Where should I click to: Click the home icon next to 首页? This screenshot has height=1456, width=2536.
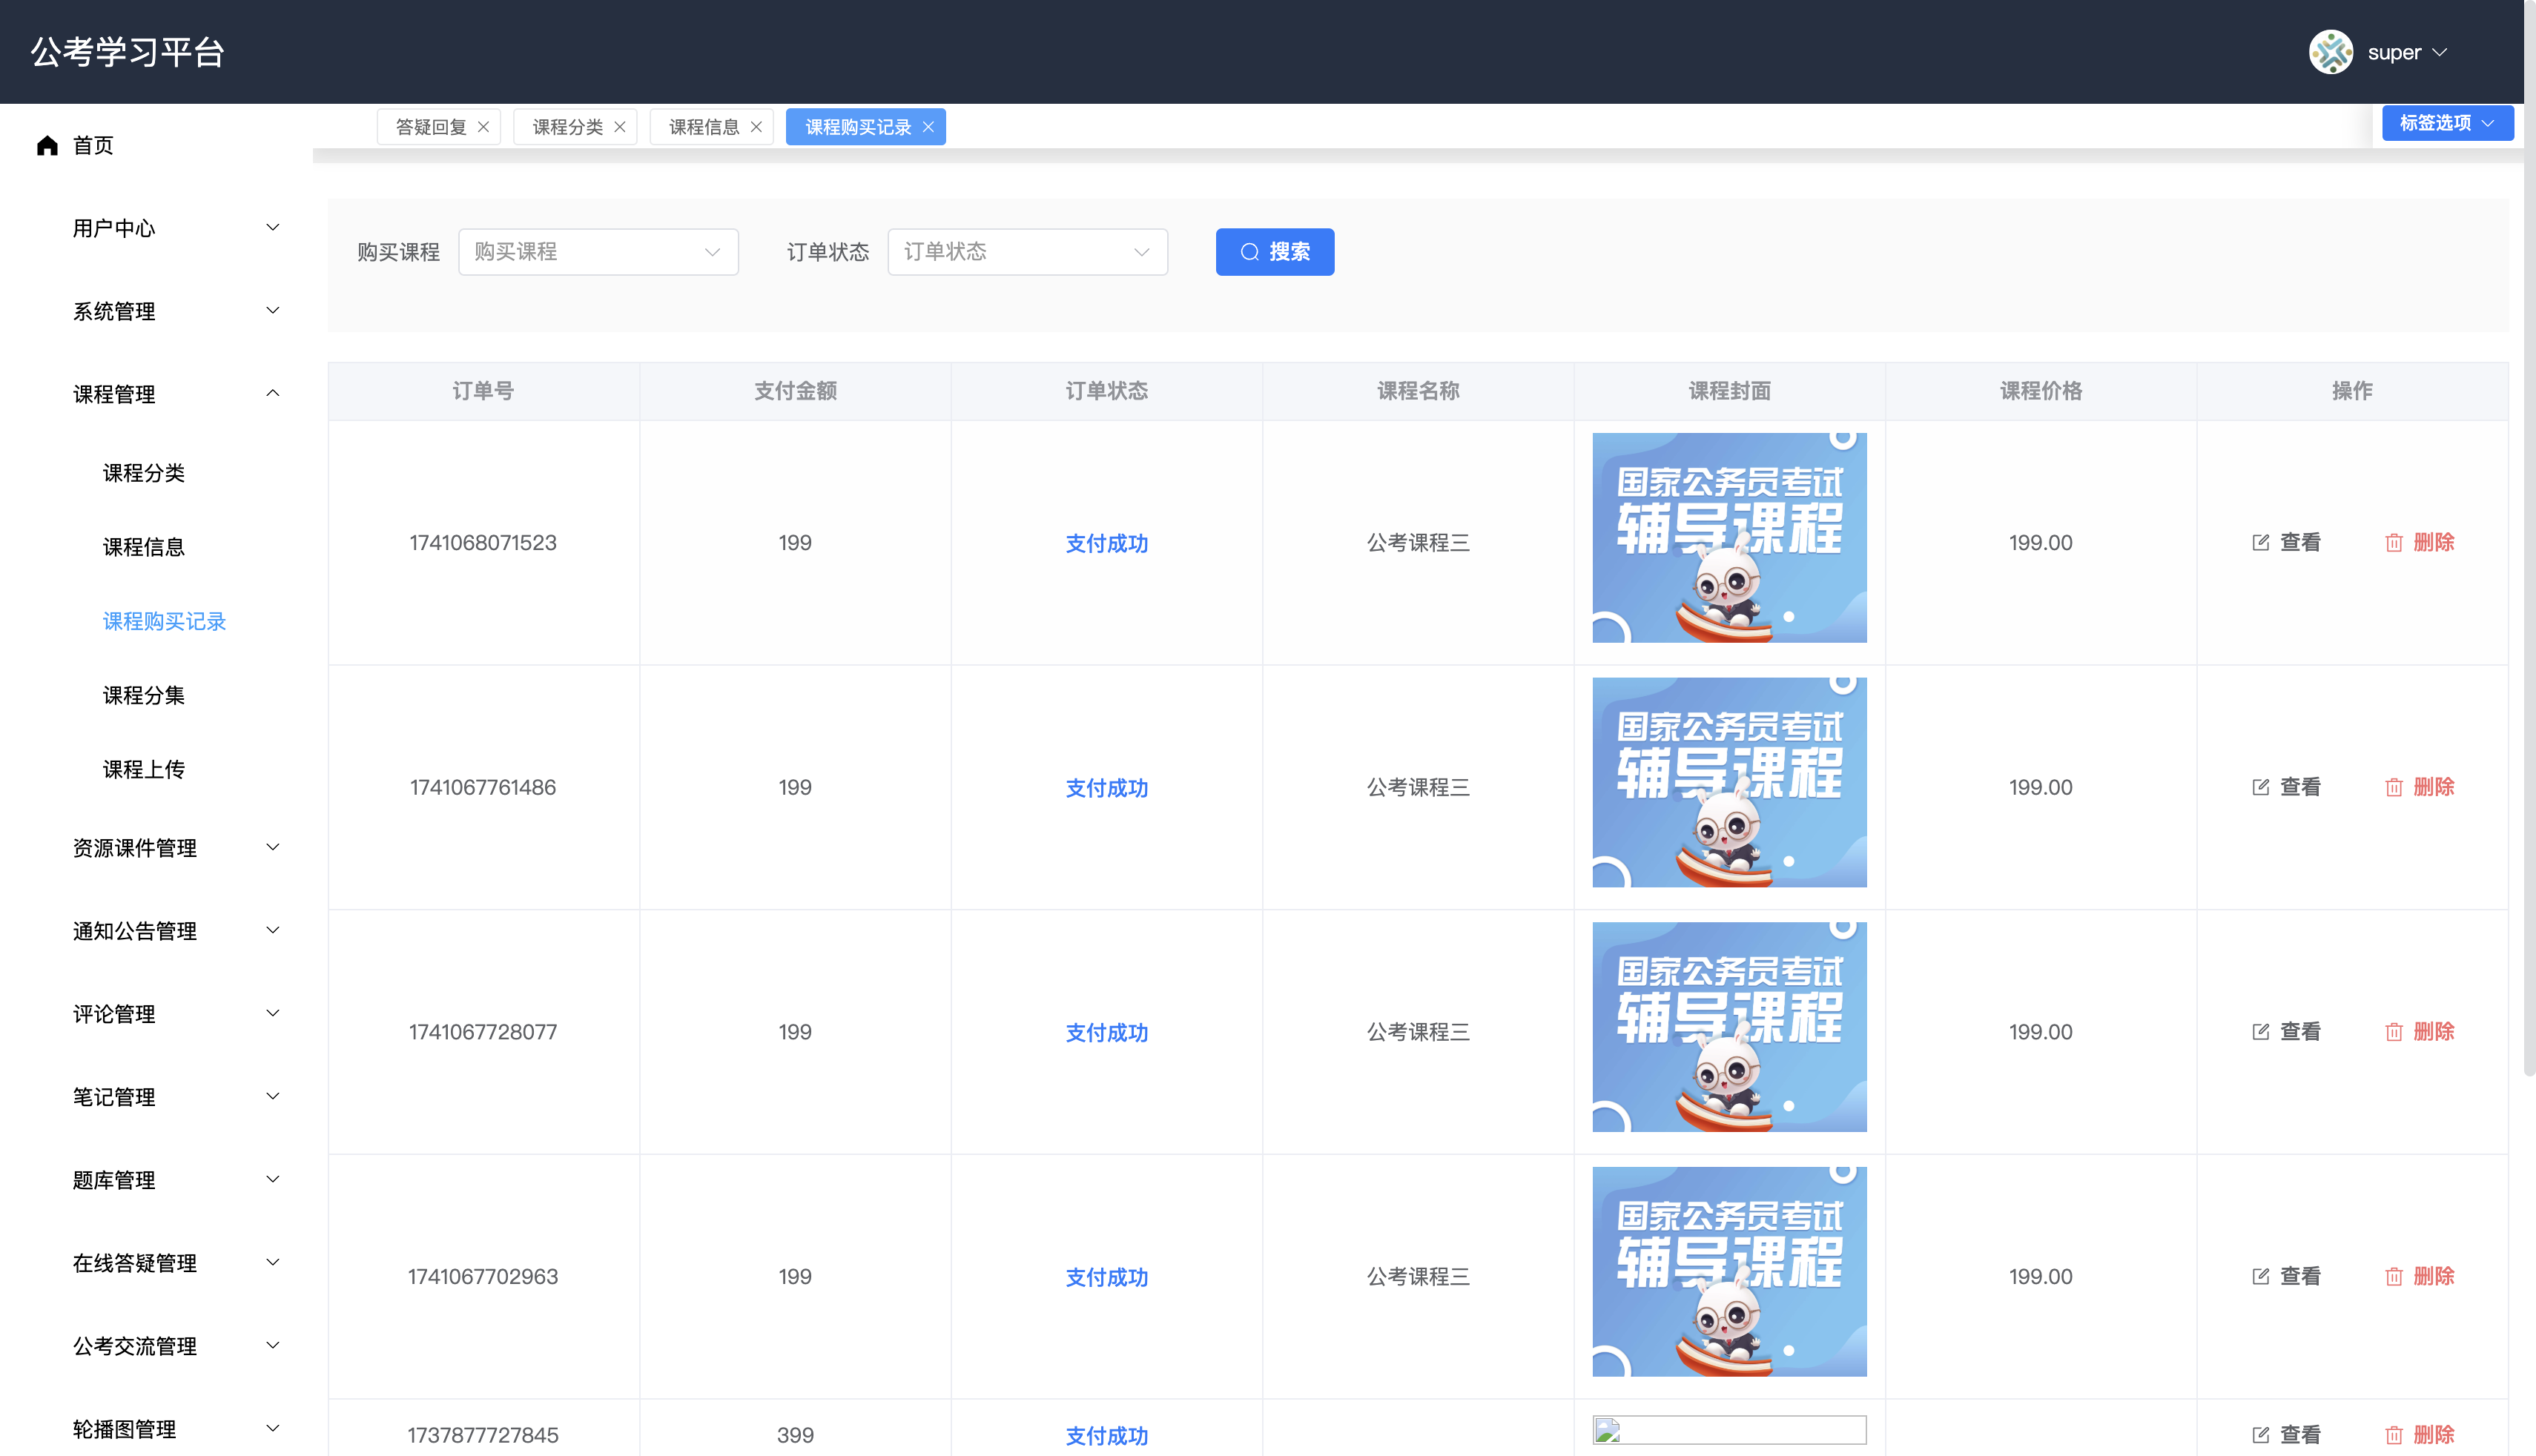[x=47, y=145]
